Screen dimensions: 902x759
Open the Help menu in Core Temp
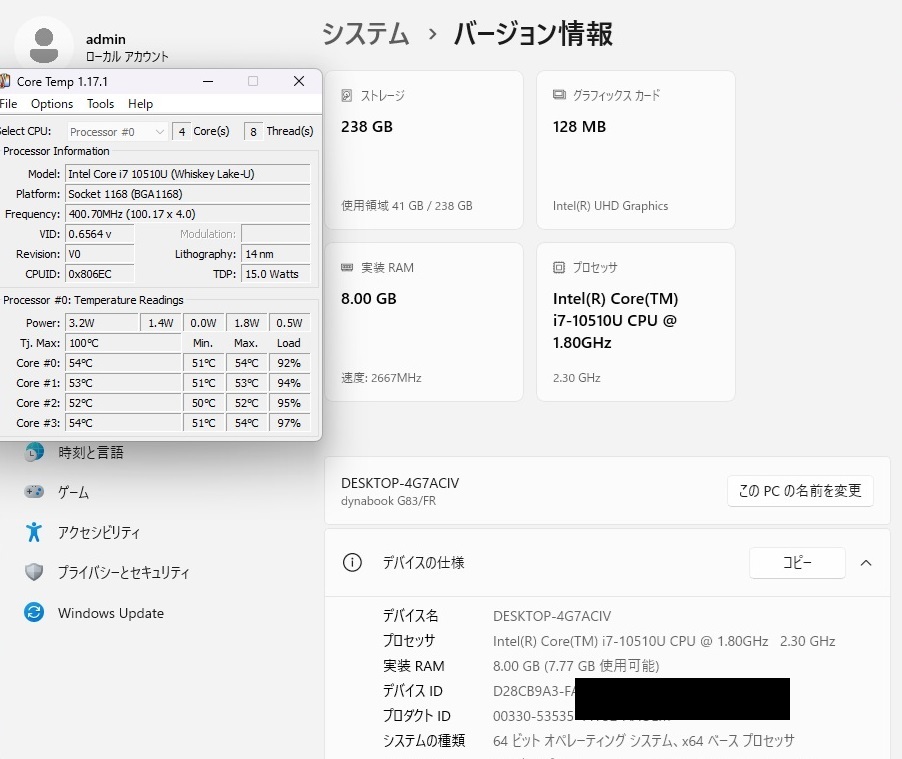pos(140,104)
